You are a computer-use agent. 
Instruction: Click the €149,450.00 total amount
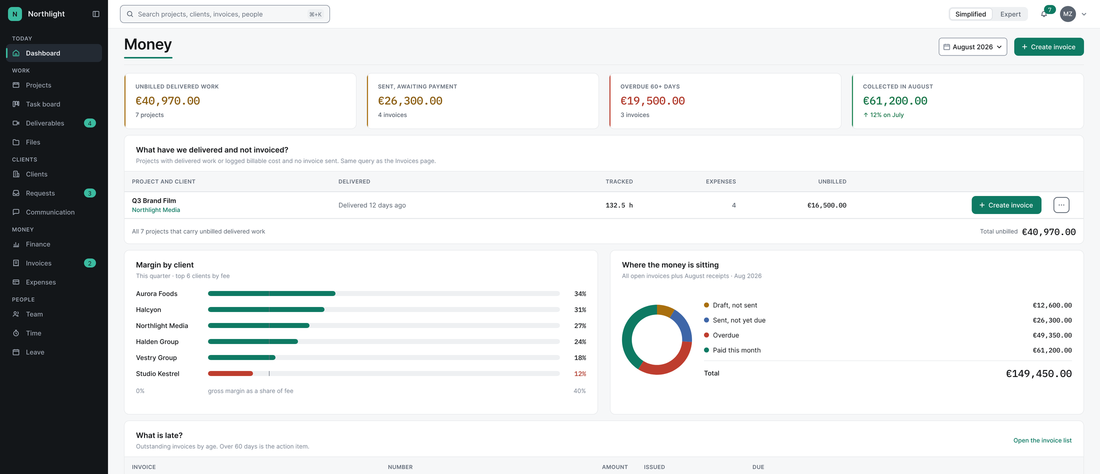click(x=1038, y=374)
